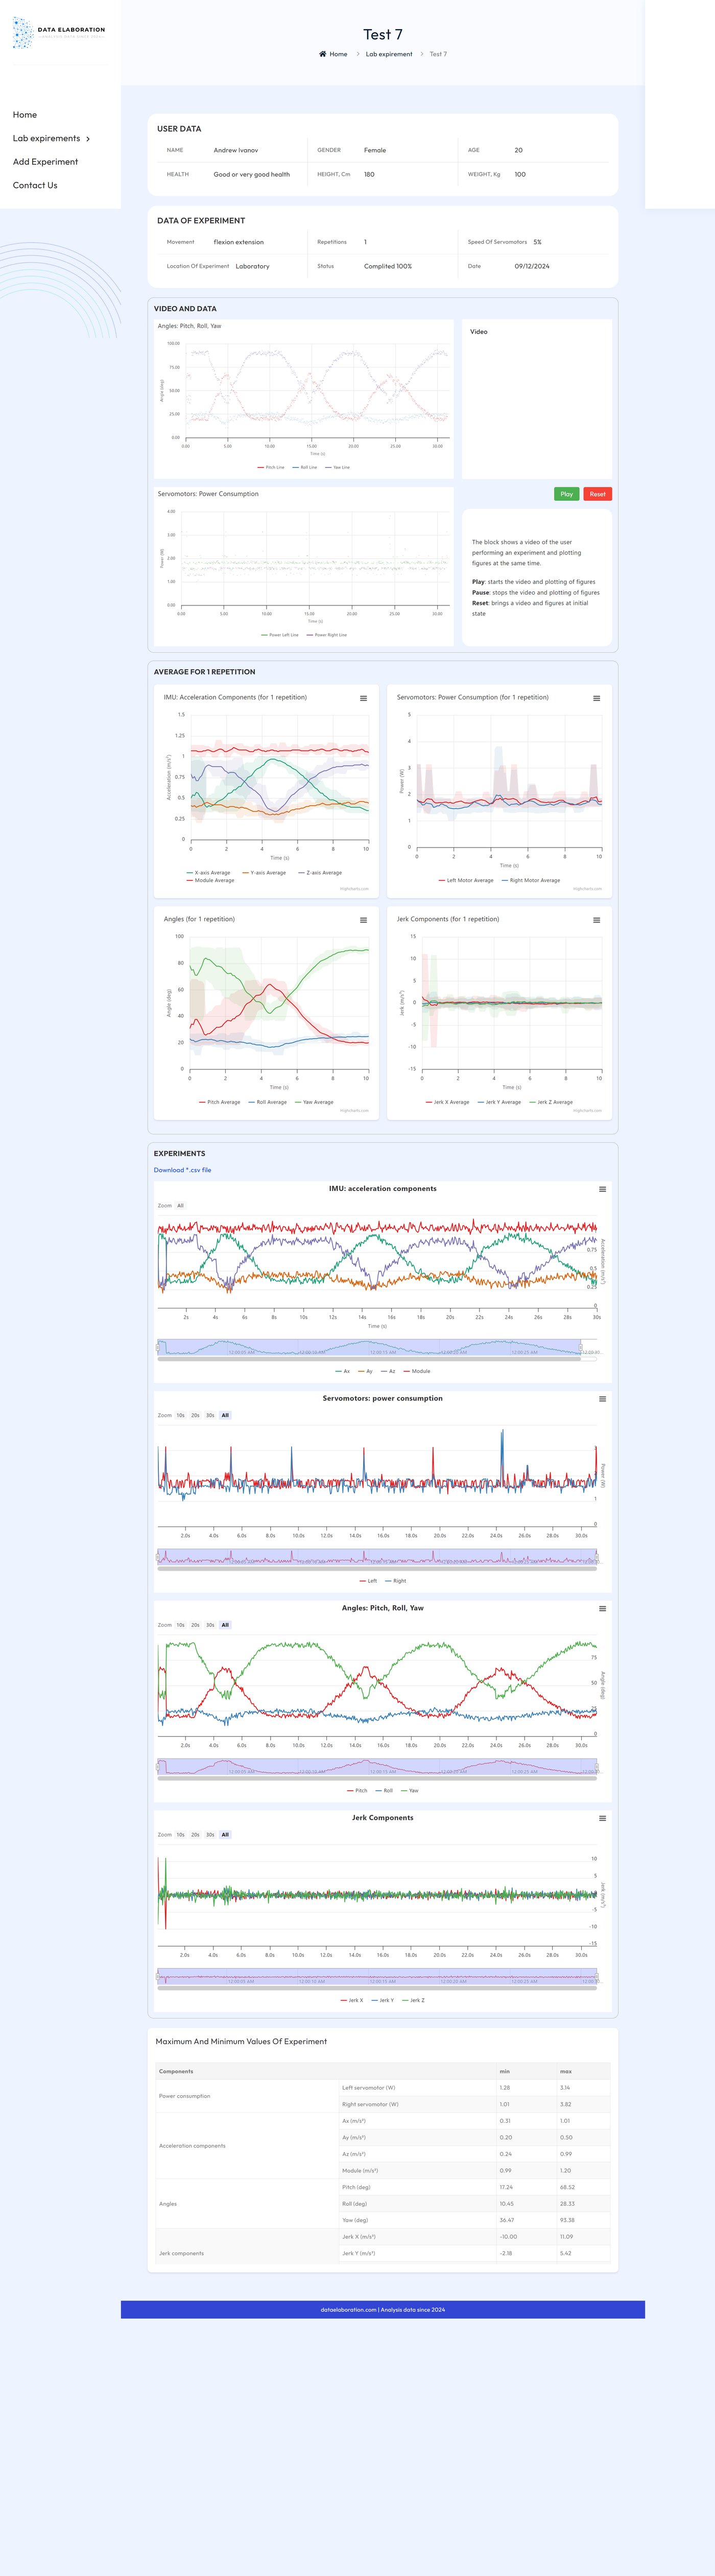
Task: Toggle Right Motor Average legend item
Action: point(531,881)
